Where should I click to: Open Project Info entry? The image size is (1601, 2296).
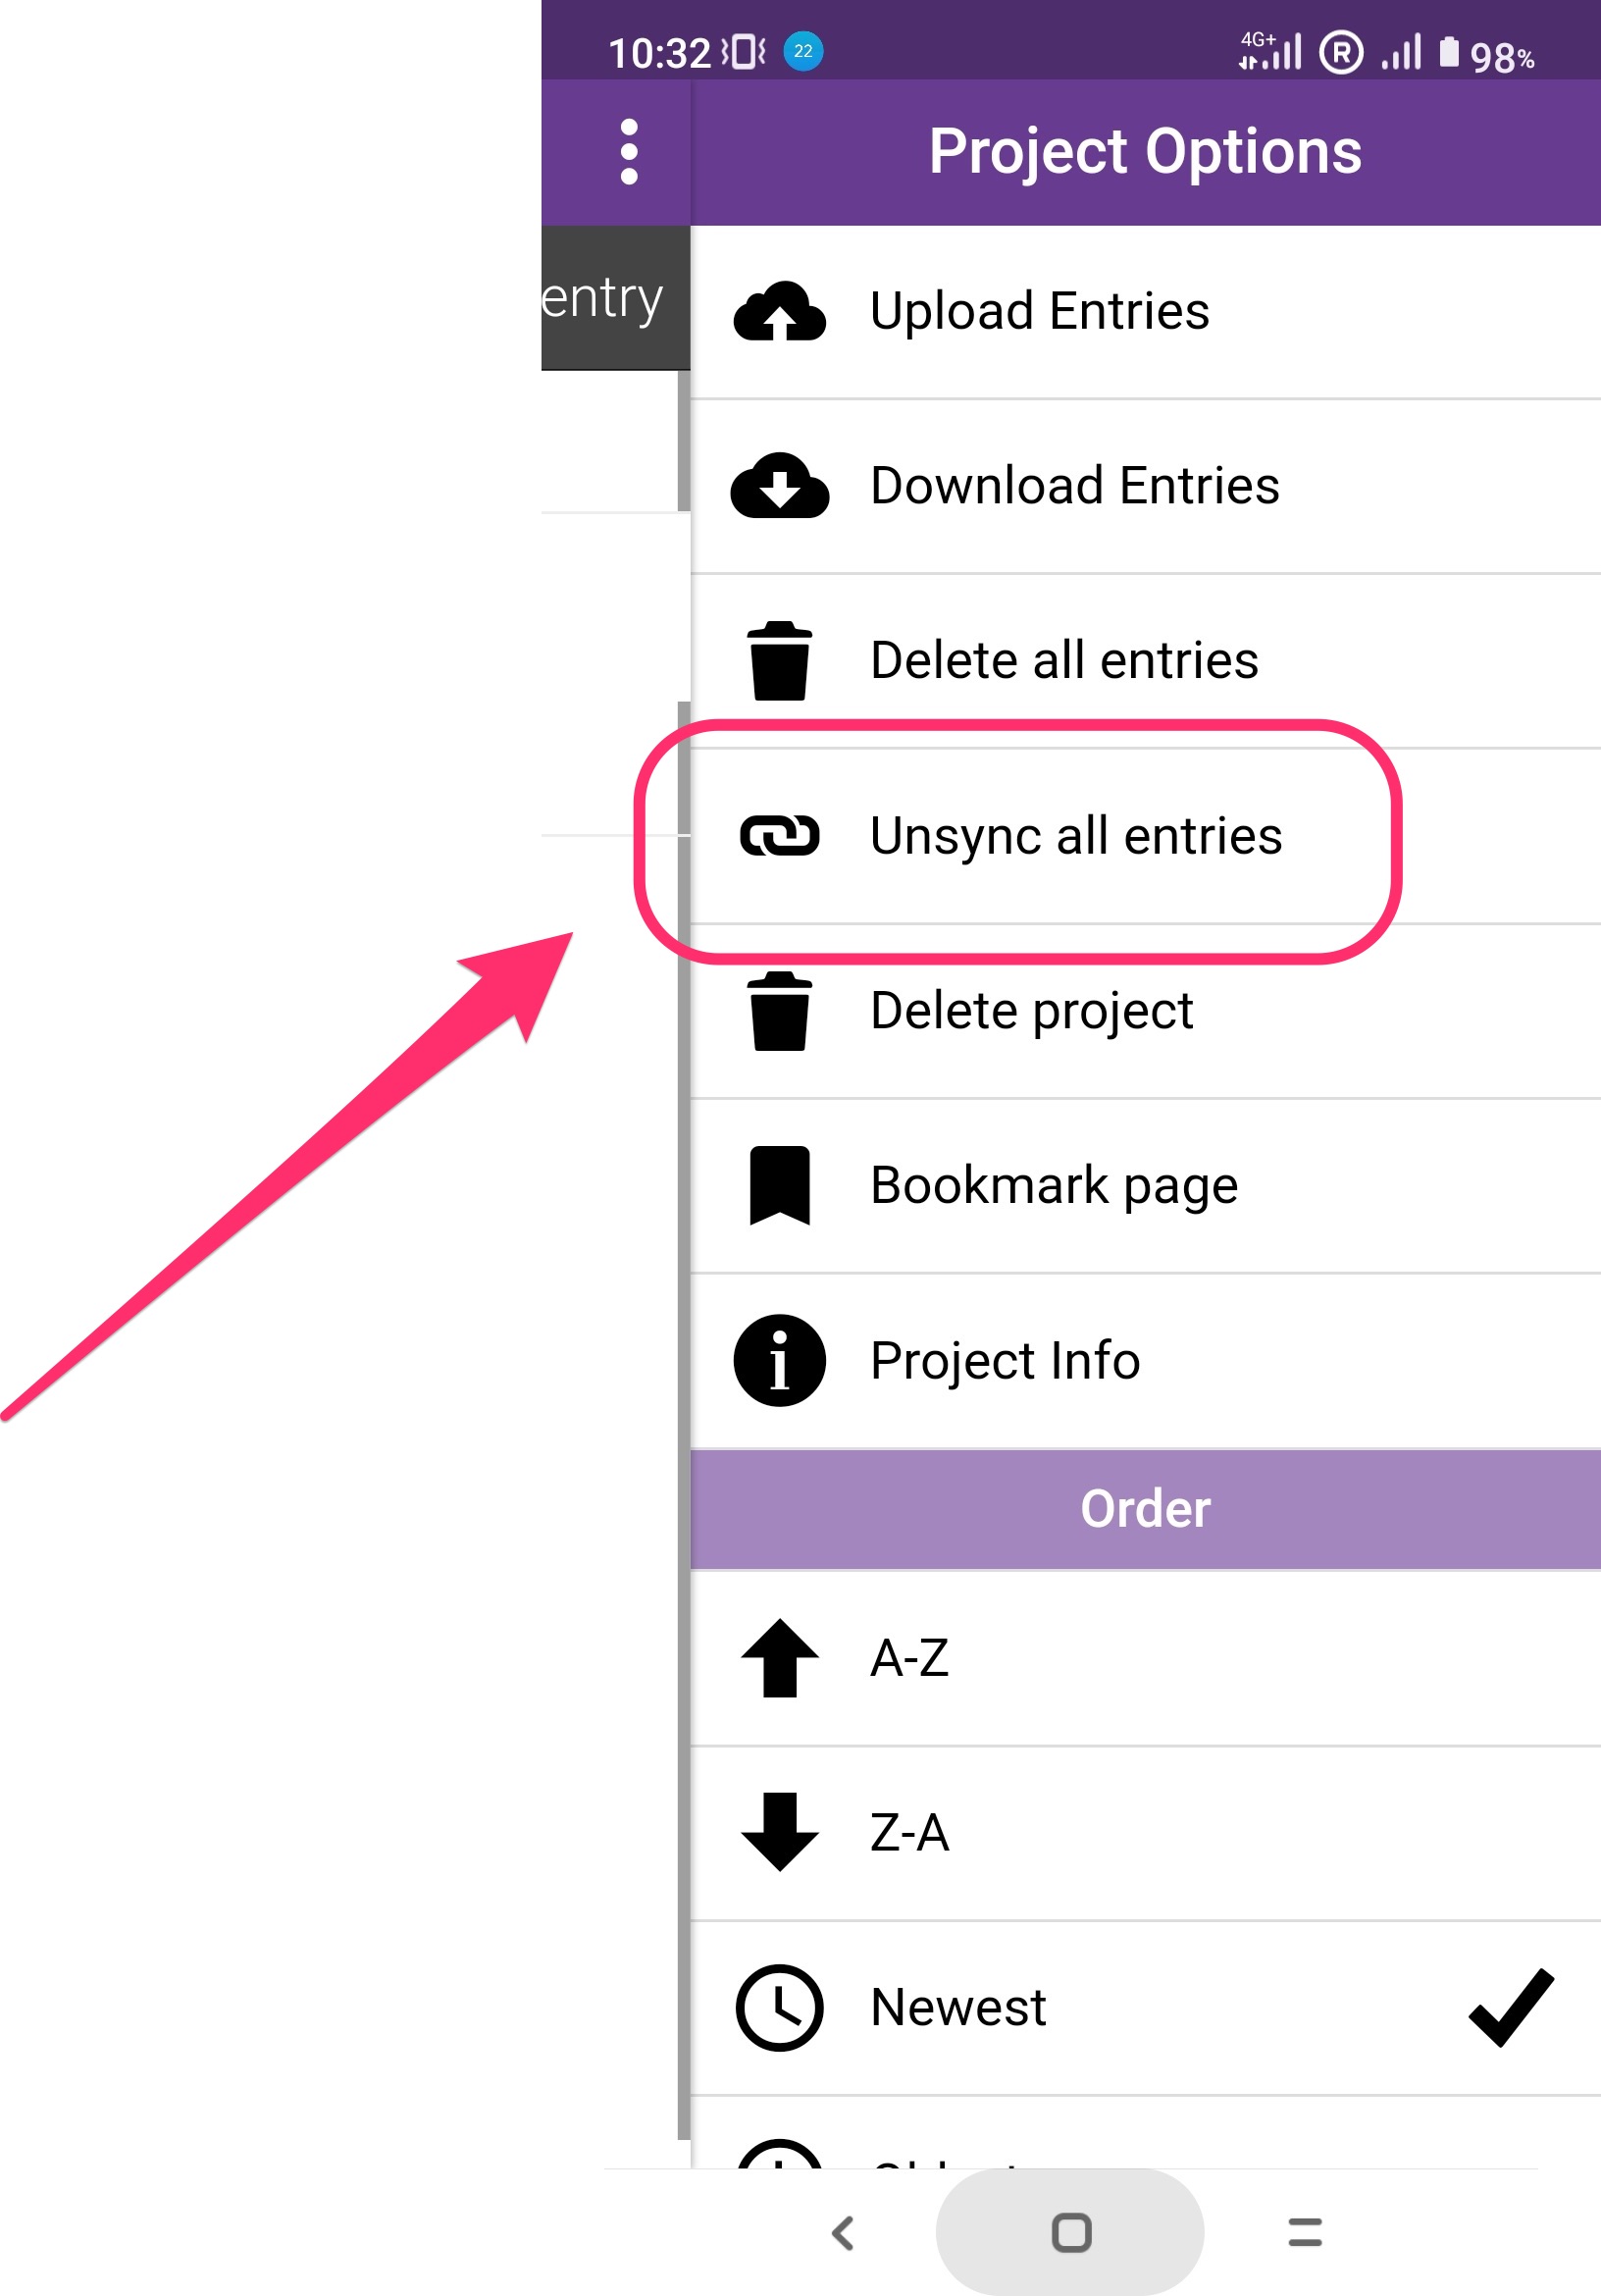tap(1005, 1361)
